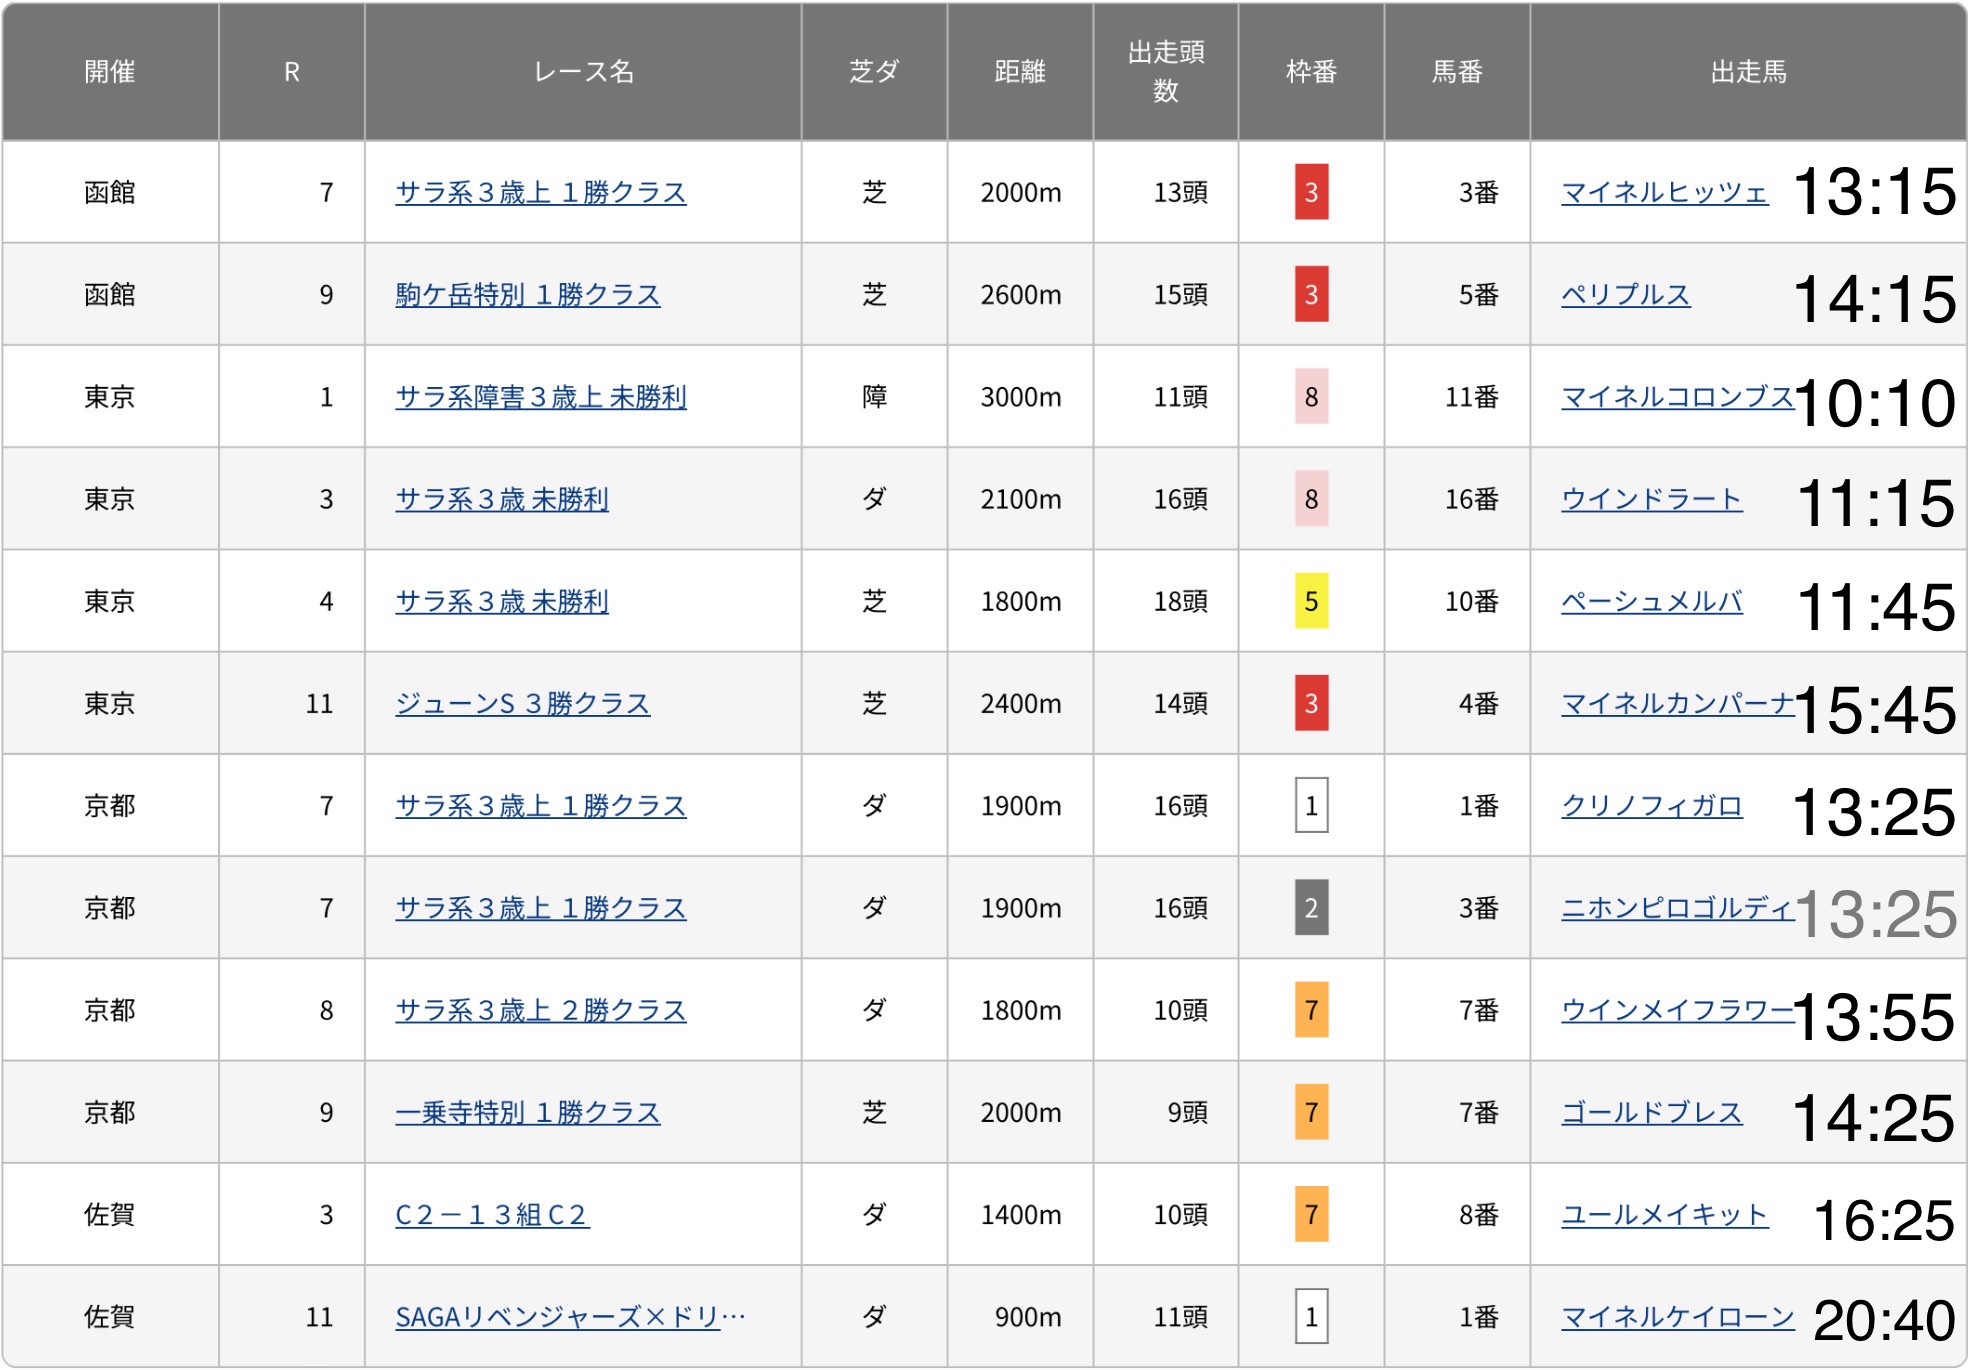Screen dimensions: 1968x1370
Task: Open クリノフィガロ horse details
Action: 1651,806
